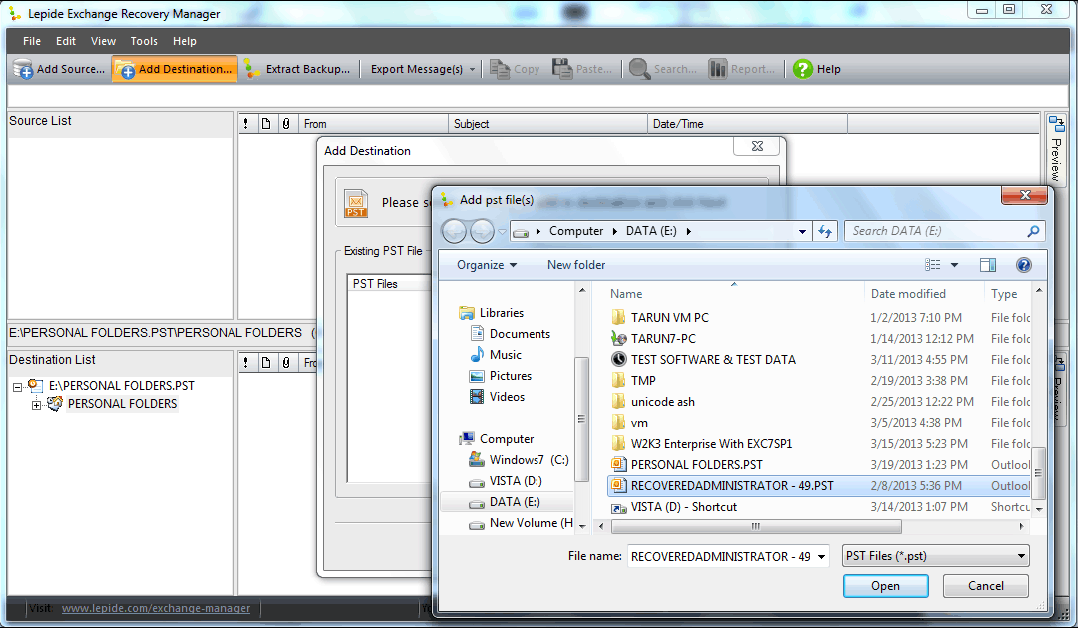Collapse the E:\PERSONAL FOLDERS.PST tree node
This screenshot has width=1078, height=628.
[x=17, y=387]
